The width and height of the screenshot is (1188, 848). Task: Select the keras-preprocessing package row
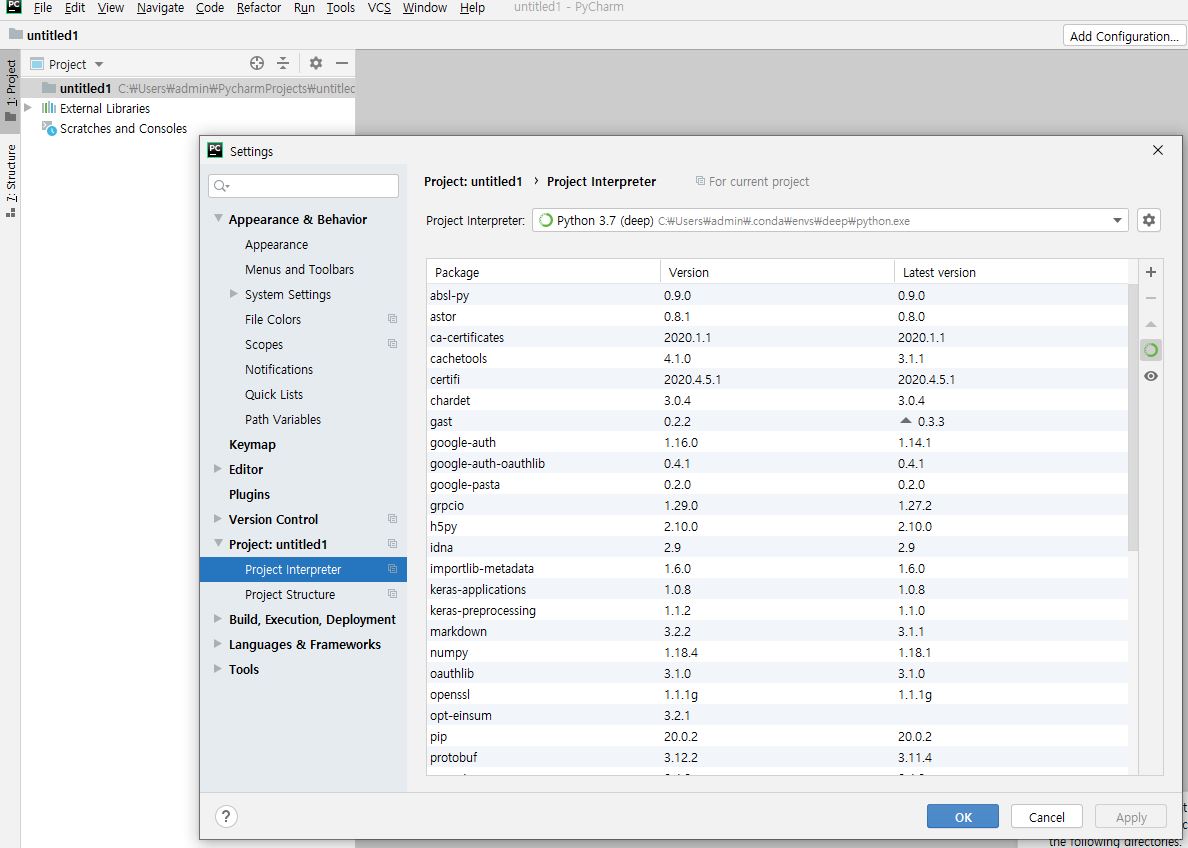click(x=777, y=611)
